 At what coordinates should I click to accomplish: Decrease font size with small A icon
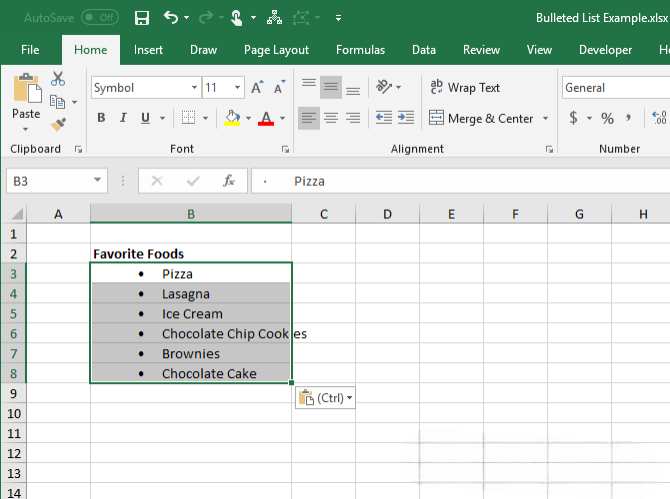[279, 87]
